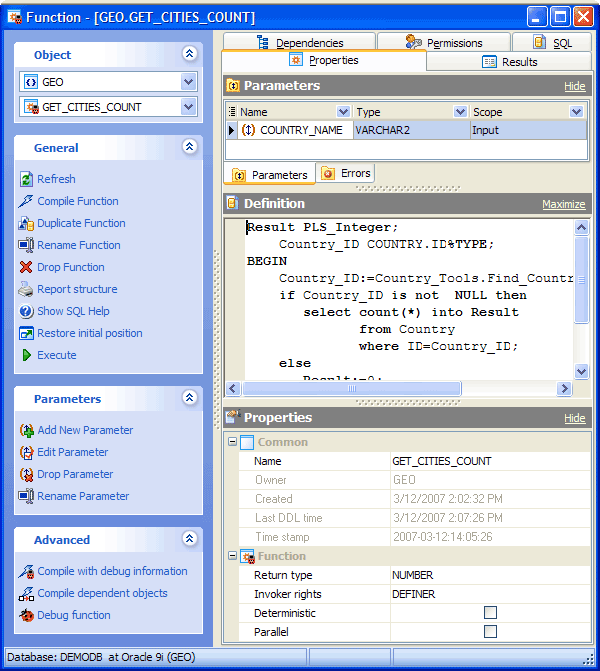Click the Duplicate Function icon
This screenshot has height=671, width=600.
pyautogui.click(x=26, y=223)
